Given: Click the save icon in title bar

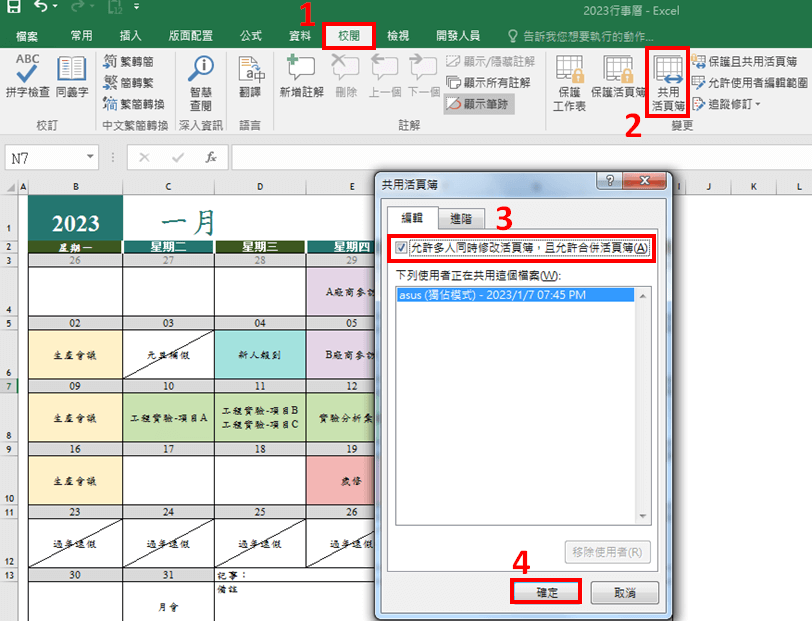Looking at the screenshot, I should pyautogui.click(x=15, y=8).
